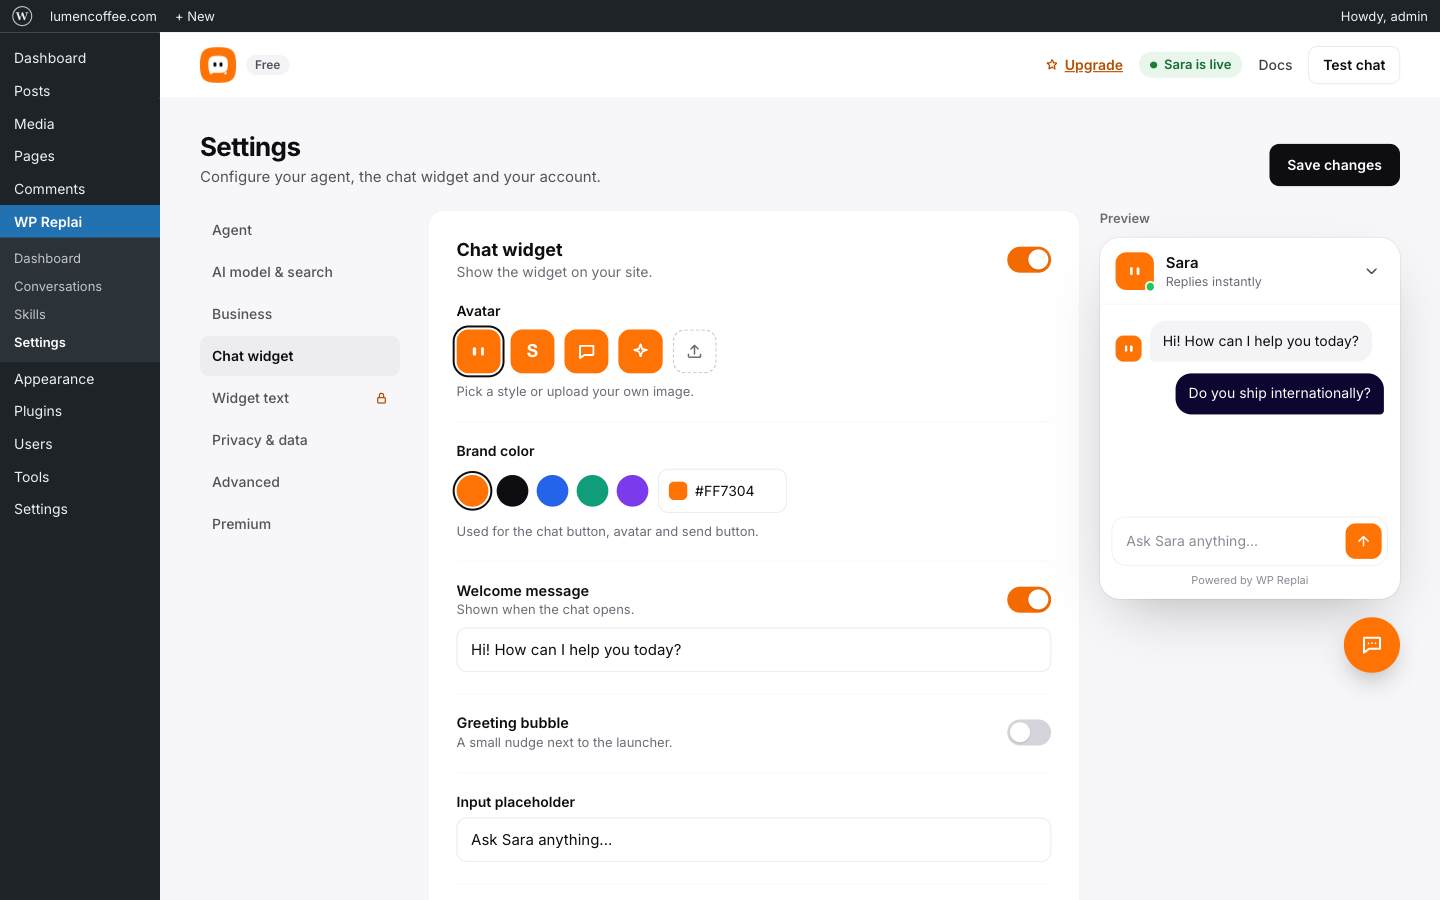Click the #FF7304 hex color field
The width and height of the screenshot is (1440, 900).
(x=722, y=491)
